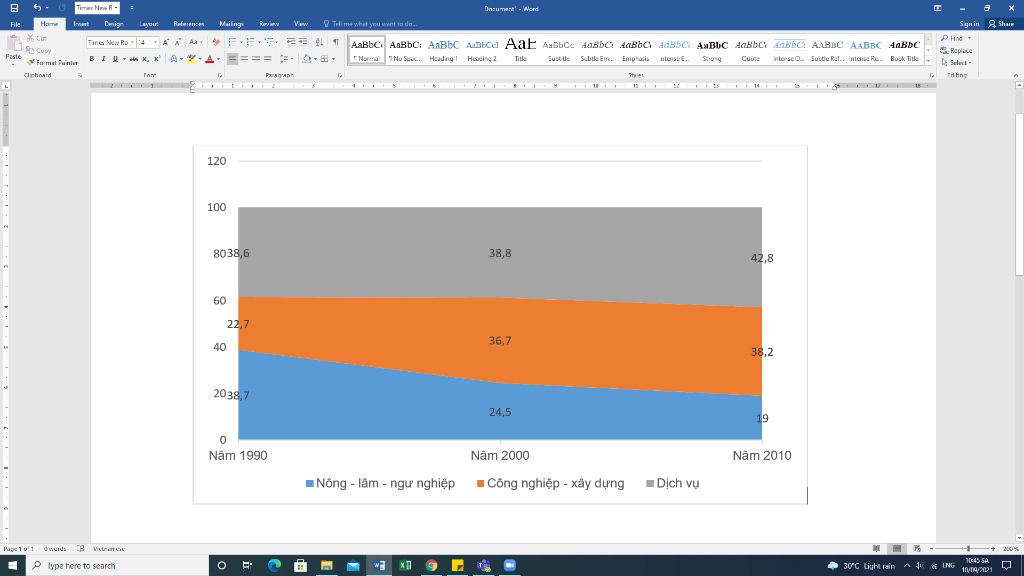
Task: Apply text effects with the glowing A
Action: (174, 59)
